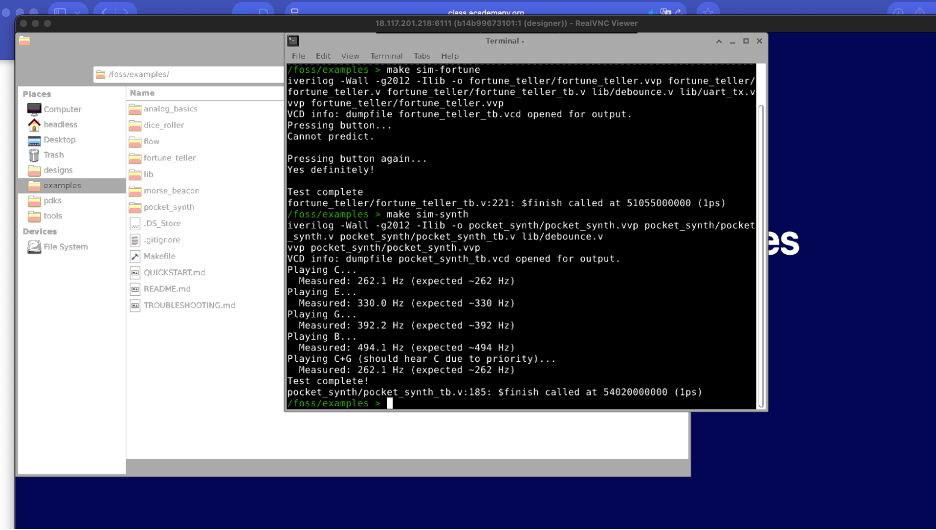
Task: Open File System under Devices
Action: 65,247
